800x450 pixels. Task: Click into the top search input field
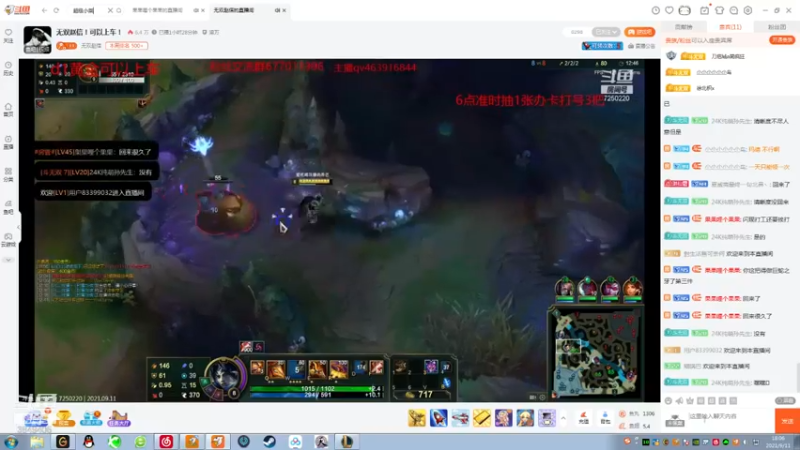click(88, 10)
